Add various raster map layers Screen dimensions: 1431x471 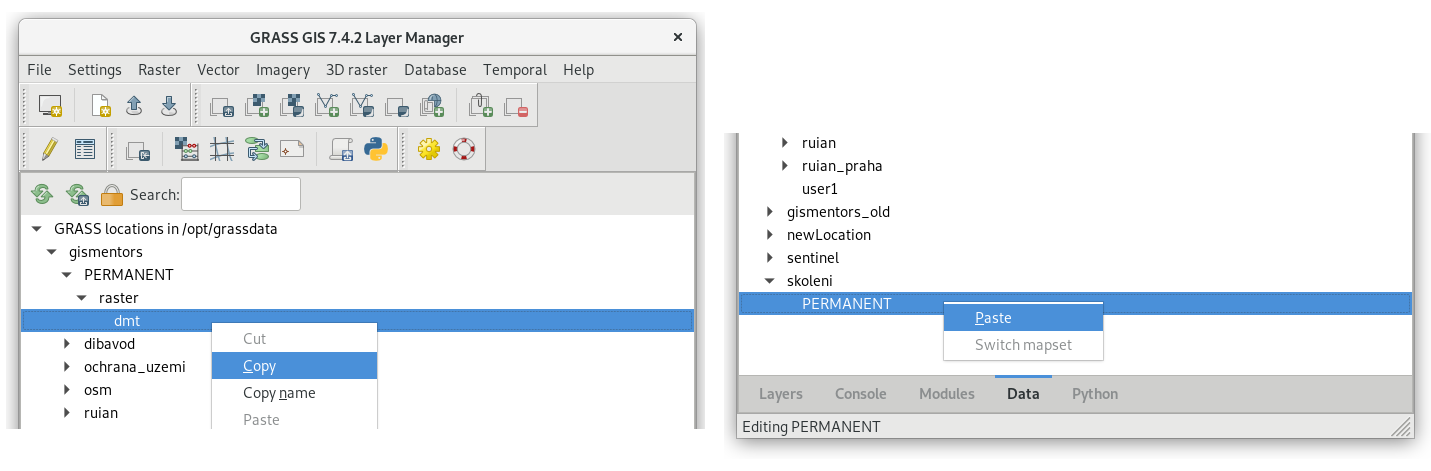click(x=292, y=106)
